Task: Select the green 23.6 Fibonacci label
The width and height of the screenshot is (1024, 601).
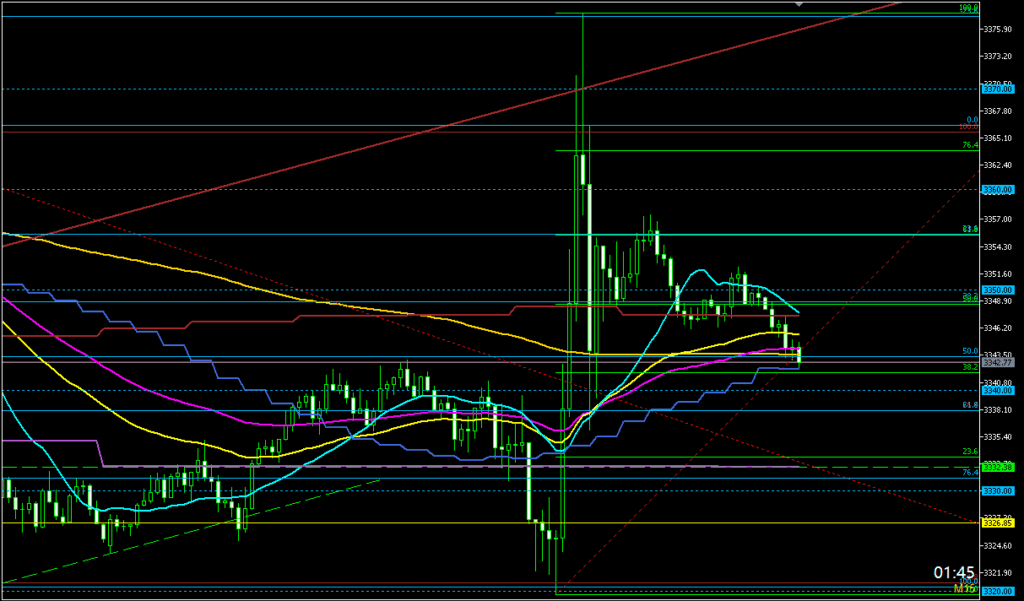Action: click(970, 451)
